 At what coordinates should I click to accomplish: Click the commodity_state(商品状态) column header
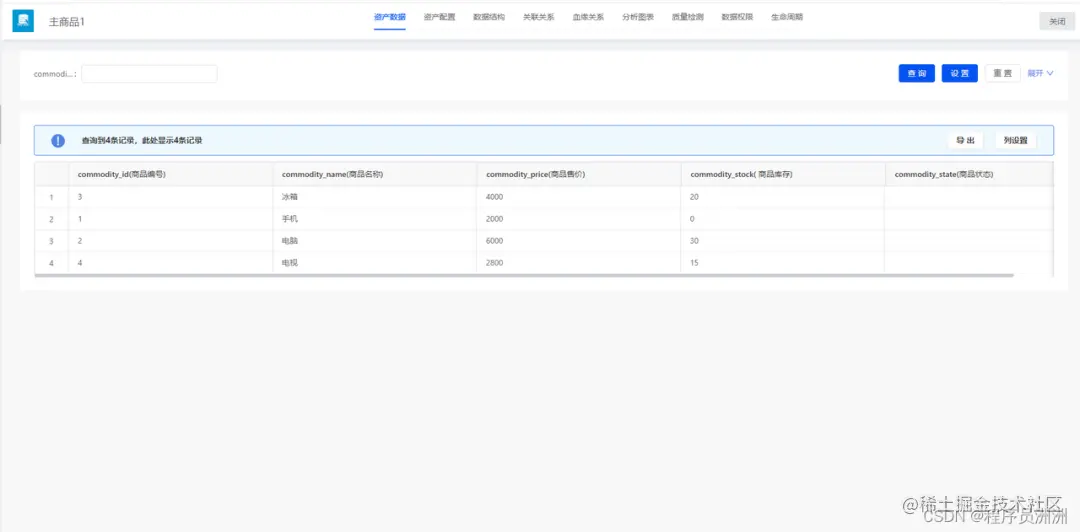click(968, 174)
